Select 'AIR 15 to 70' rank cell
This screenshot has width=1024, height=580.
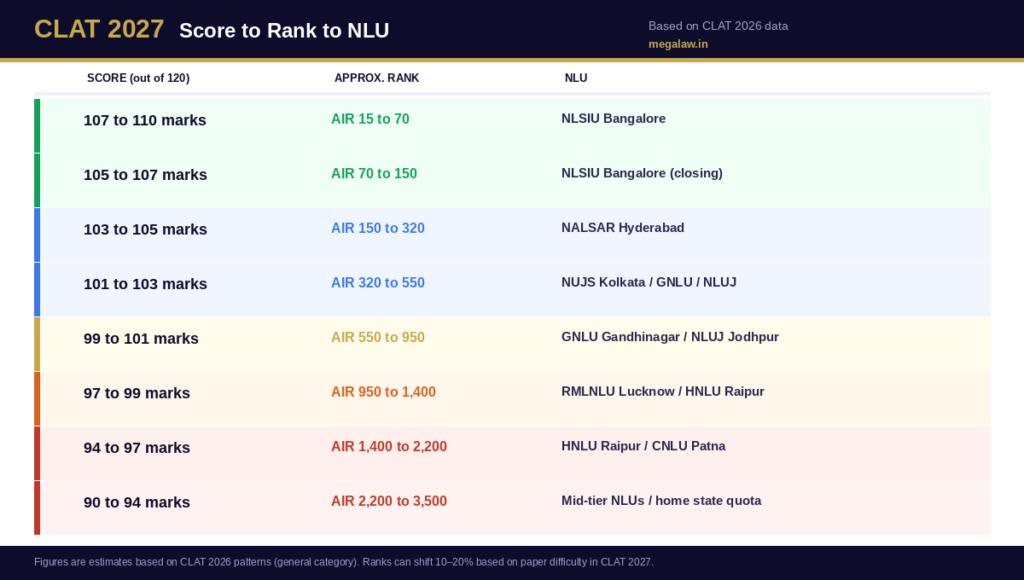coord(370,119)
